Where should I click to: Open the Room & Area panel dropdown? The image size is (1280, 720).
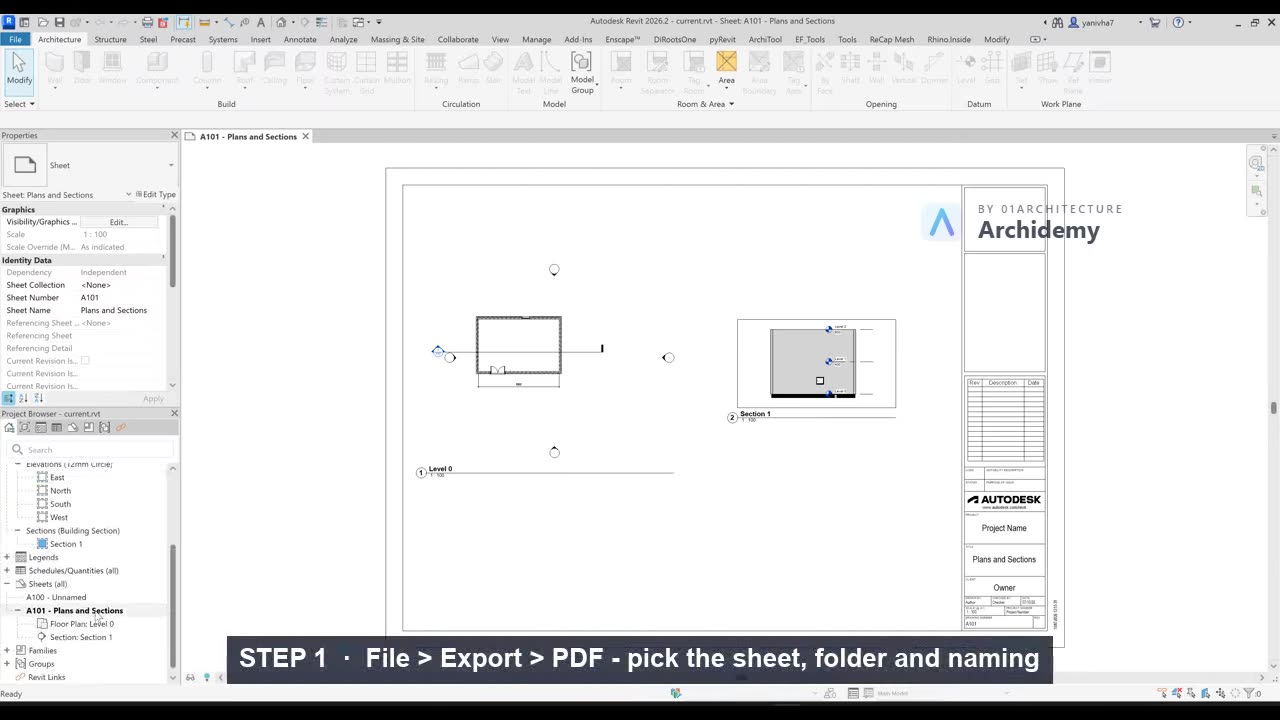[x=705, y=104]
